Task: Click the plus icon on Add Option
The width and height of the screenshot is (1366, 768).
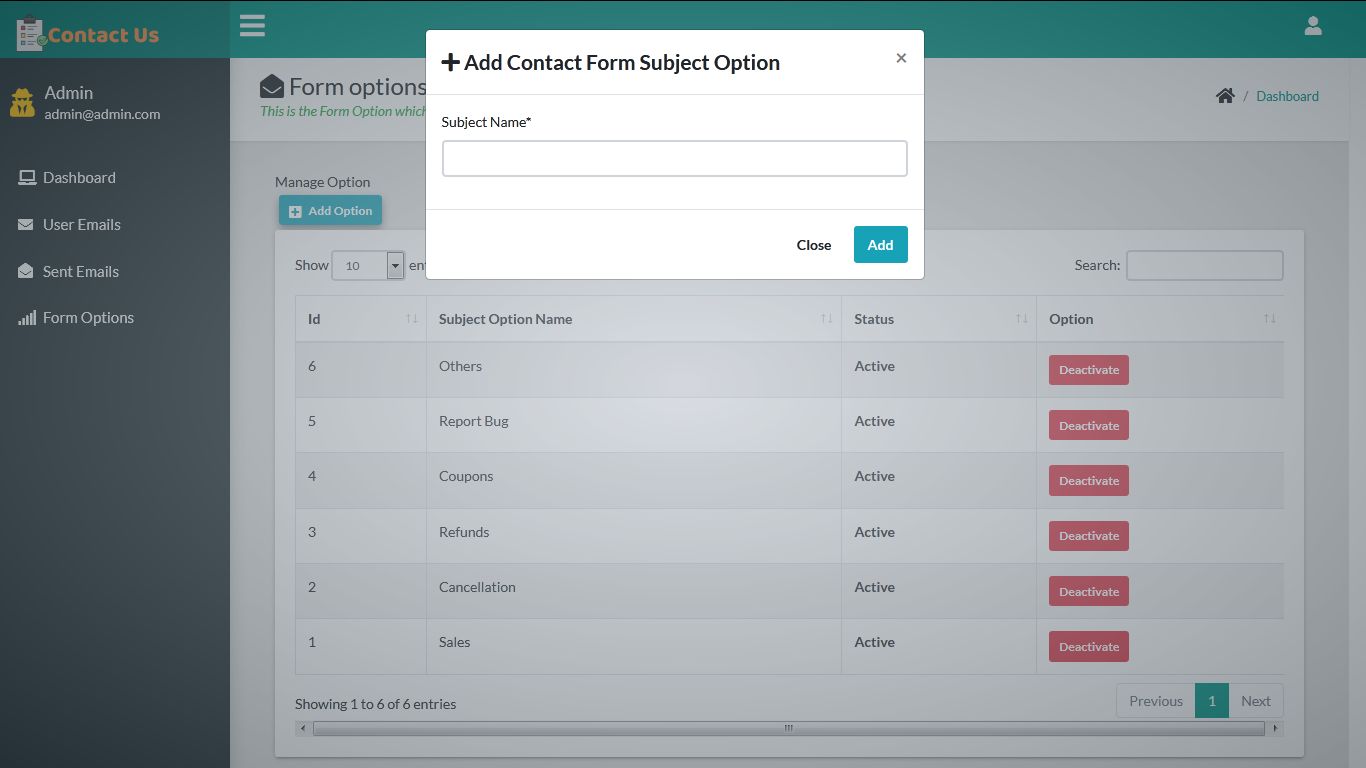Action: (294, 211)
